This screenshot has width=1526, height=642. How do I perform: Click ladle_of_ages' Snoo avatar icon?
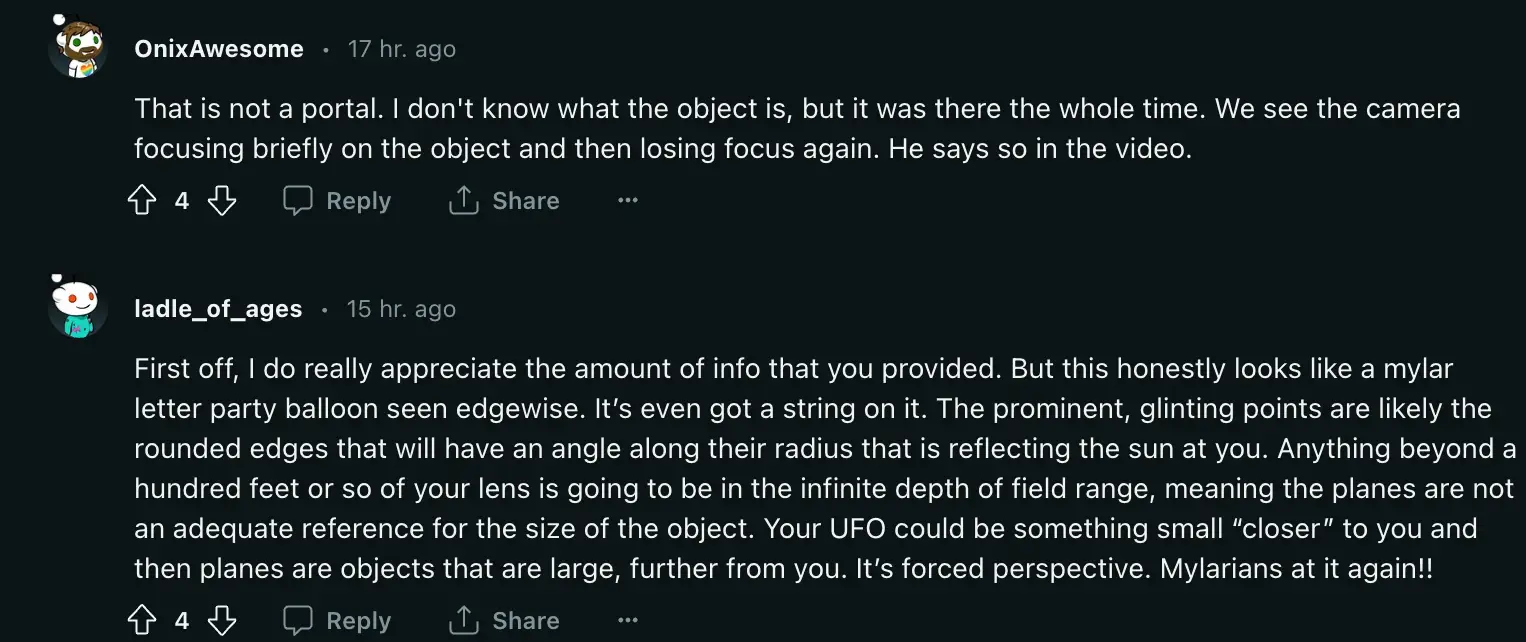[x=77, y=308]
